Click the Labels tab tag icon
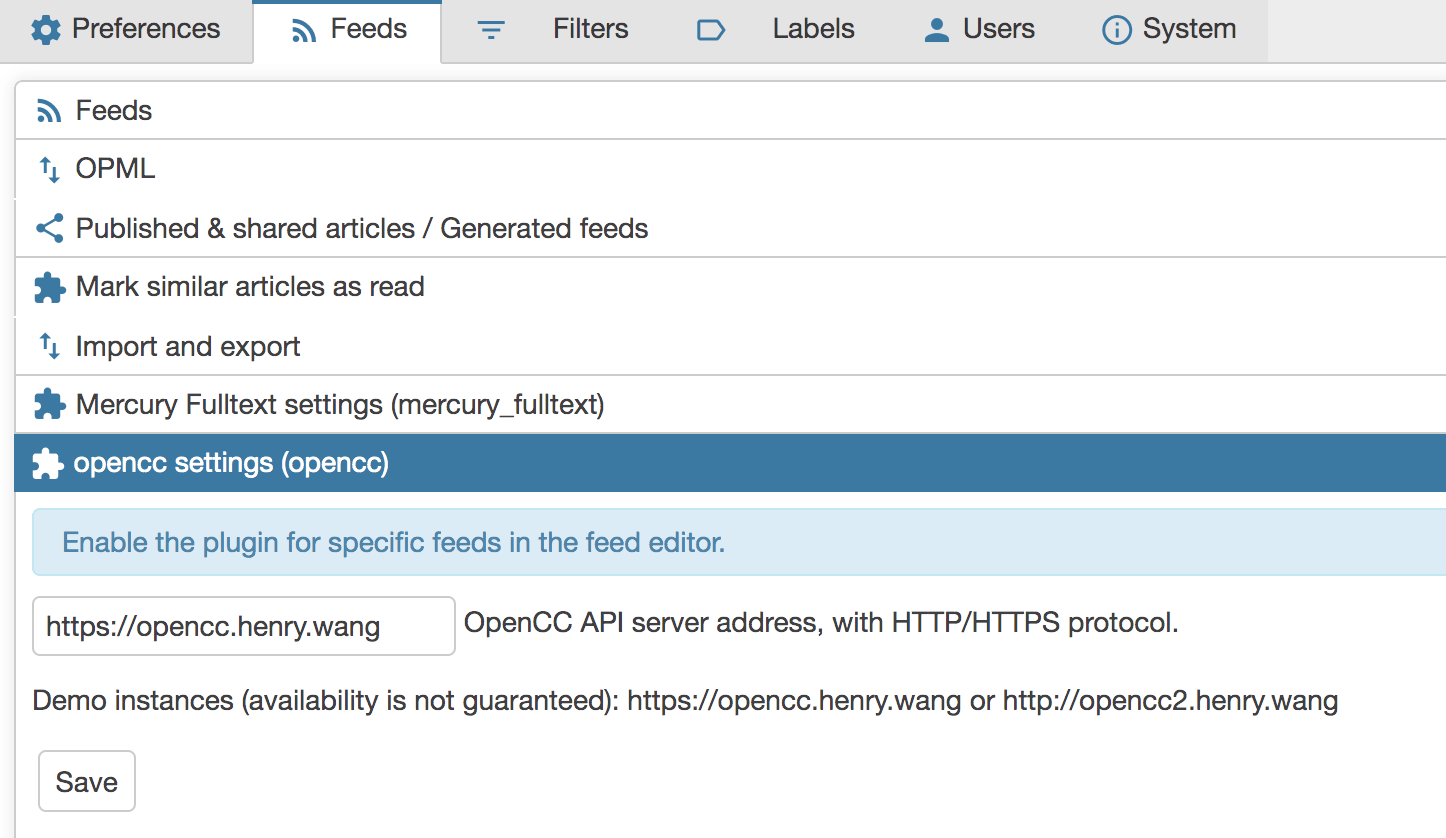This screenshot has height=838, width=1446. coord(710,31)
